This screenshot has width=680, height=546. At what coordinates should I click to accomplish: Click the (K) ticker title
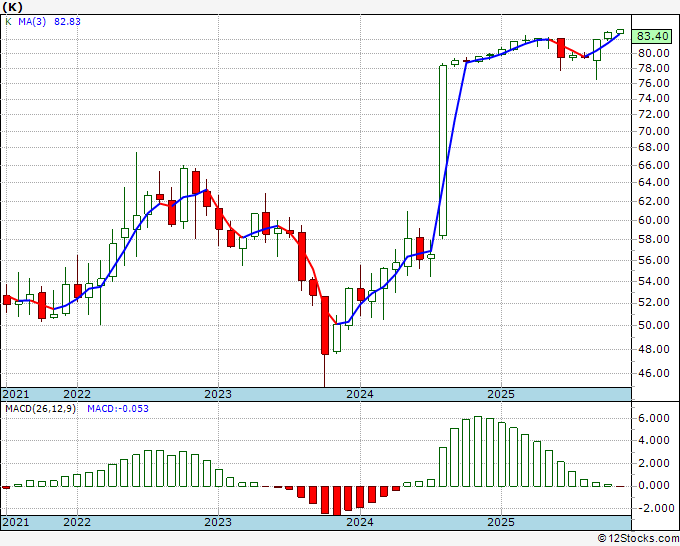click(x=13, y=7)
